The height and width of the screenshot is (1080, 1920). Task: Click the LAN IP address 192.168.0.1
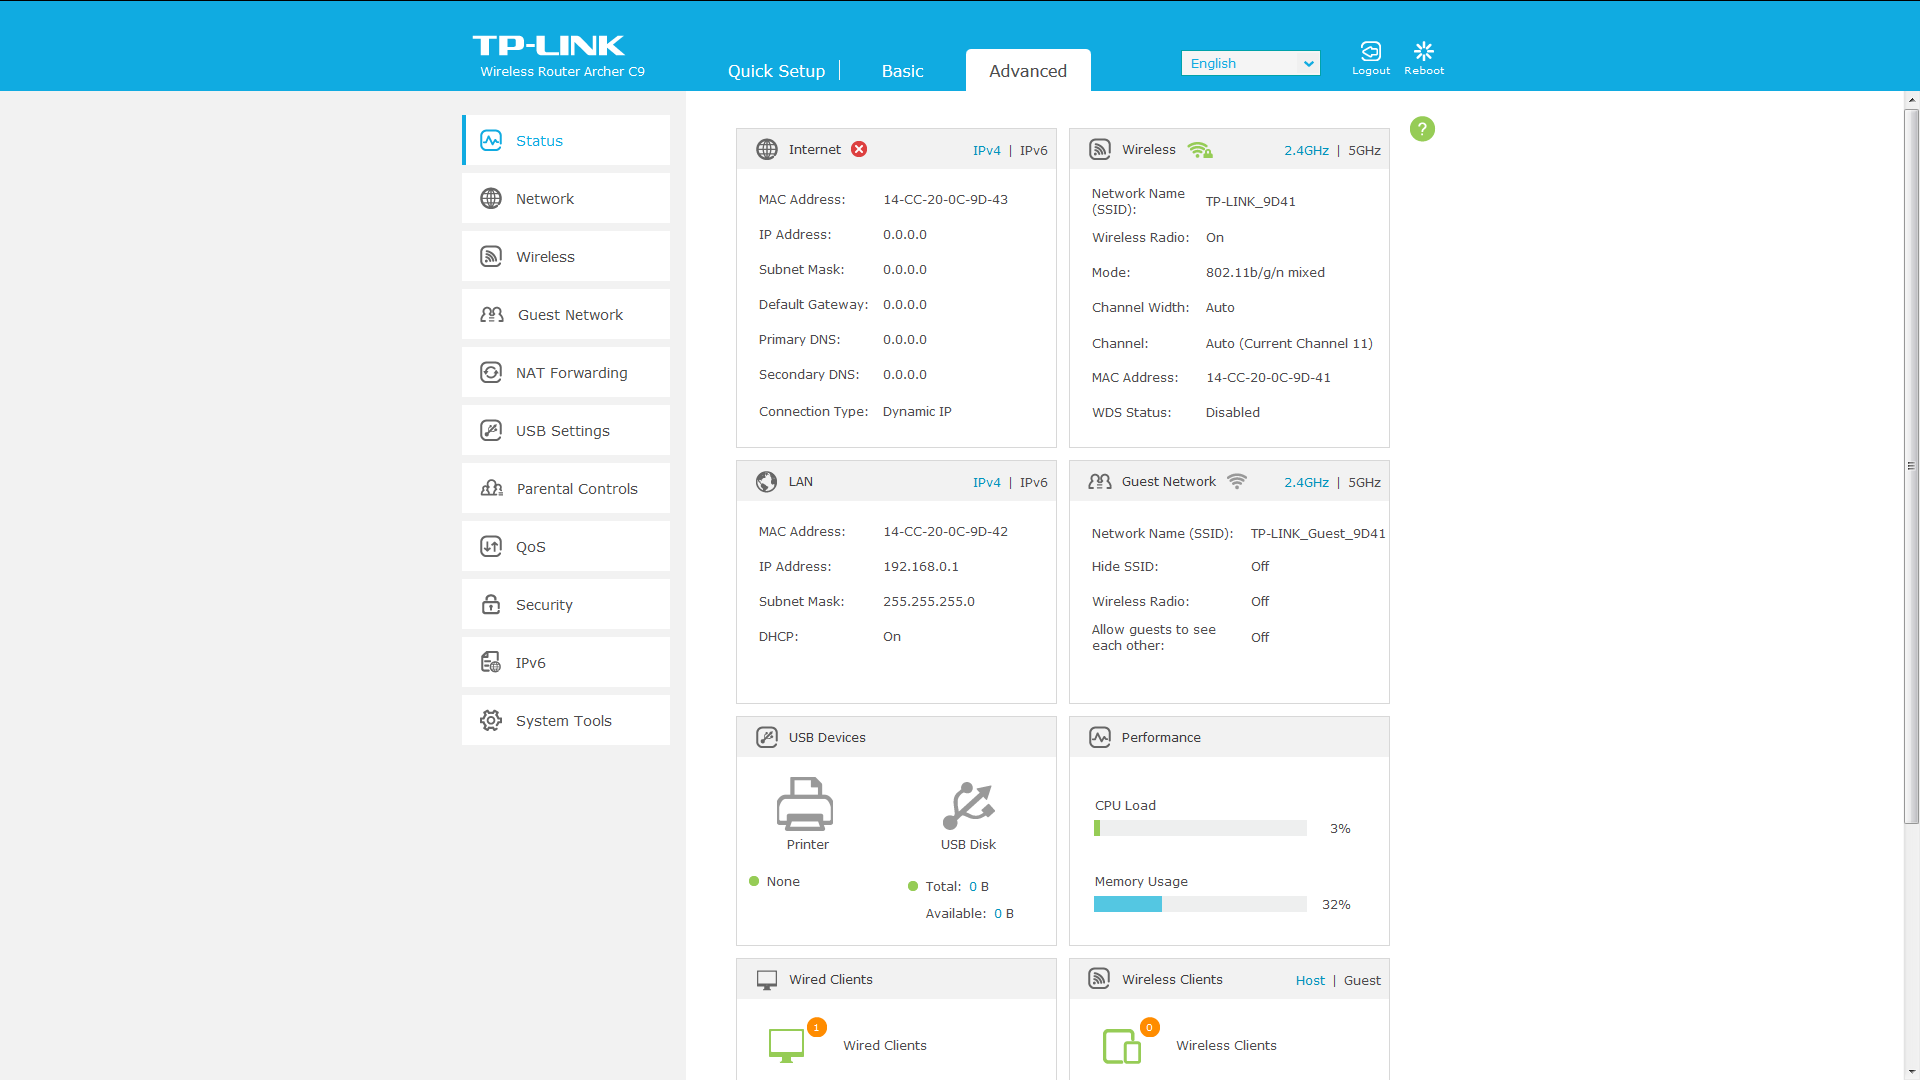(x=920, y=566)
